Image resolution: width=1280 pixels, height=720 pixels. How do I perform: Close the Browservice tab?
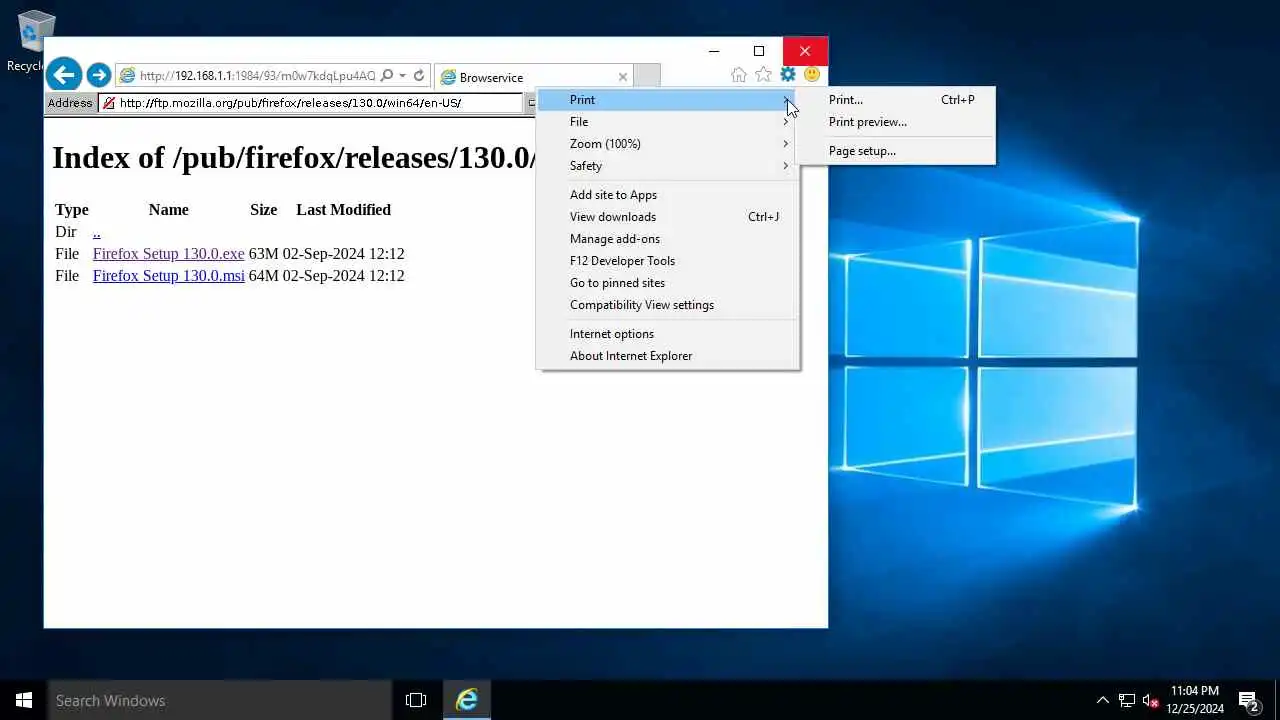623,77
